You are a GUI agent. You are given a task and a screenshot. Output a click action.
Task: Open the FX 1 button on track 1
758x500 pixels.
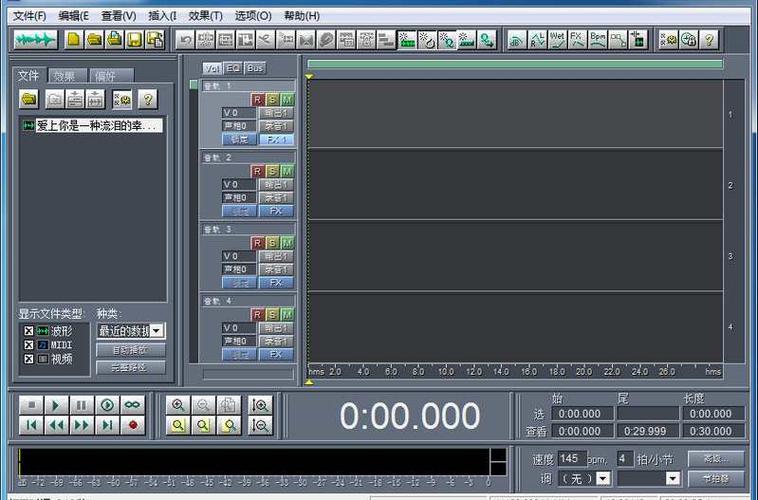pyautogui.click(x=276, y=139)
